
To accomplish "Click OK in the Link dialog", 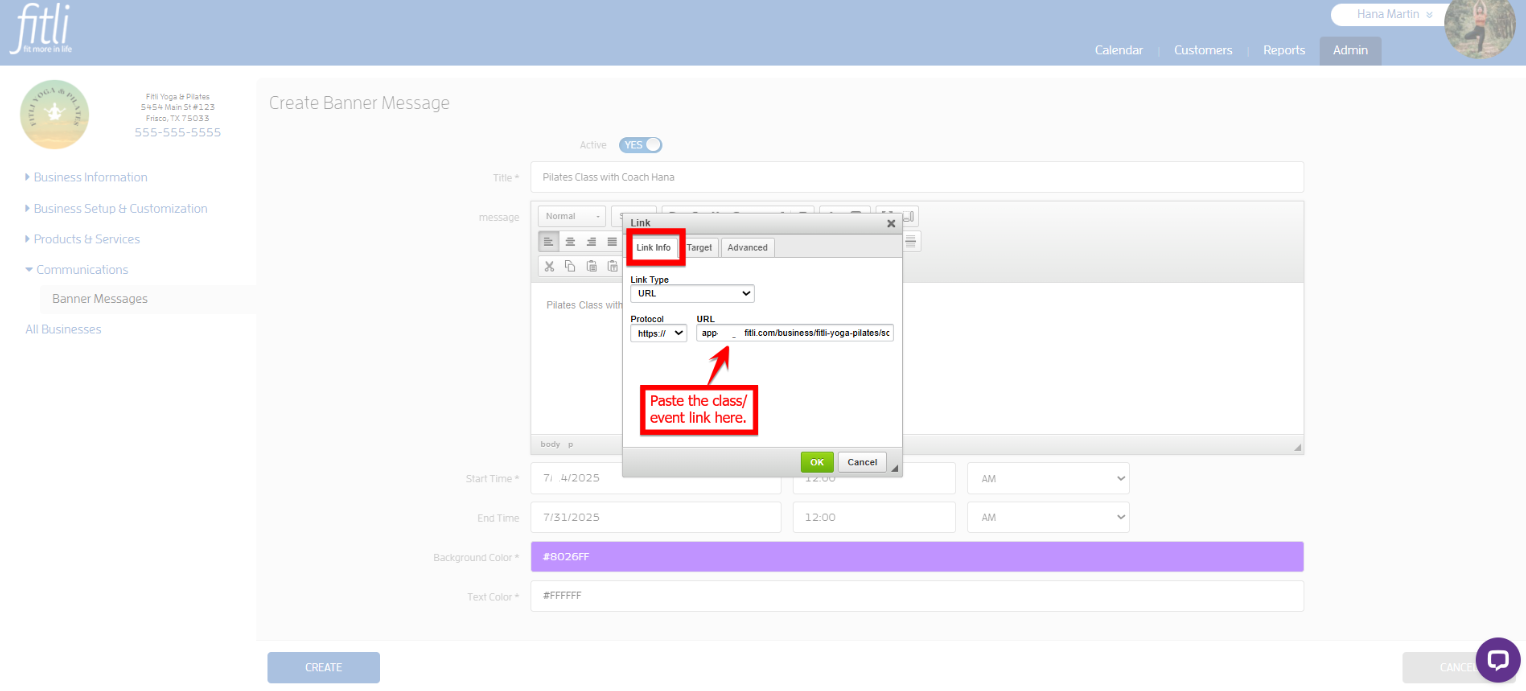I will pyautogui.click(x=817, y=462).
